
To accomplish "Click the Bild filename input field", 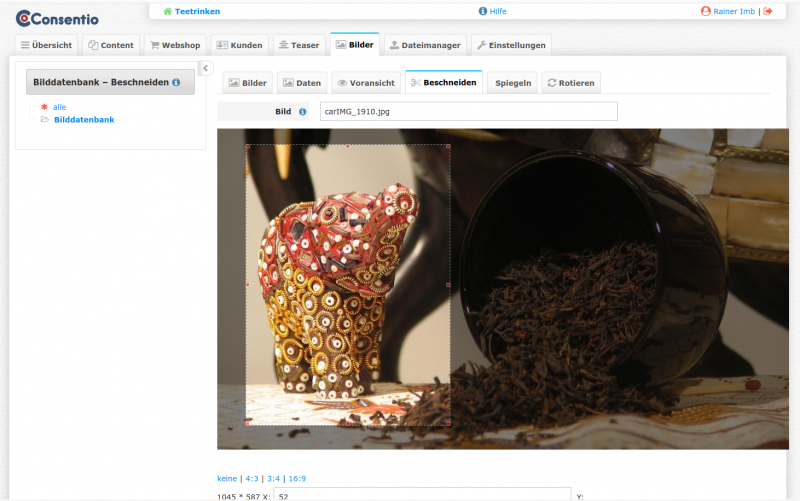I will point(468,111).
